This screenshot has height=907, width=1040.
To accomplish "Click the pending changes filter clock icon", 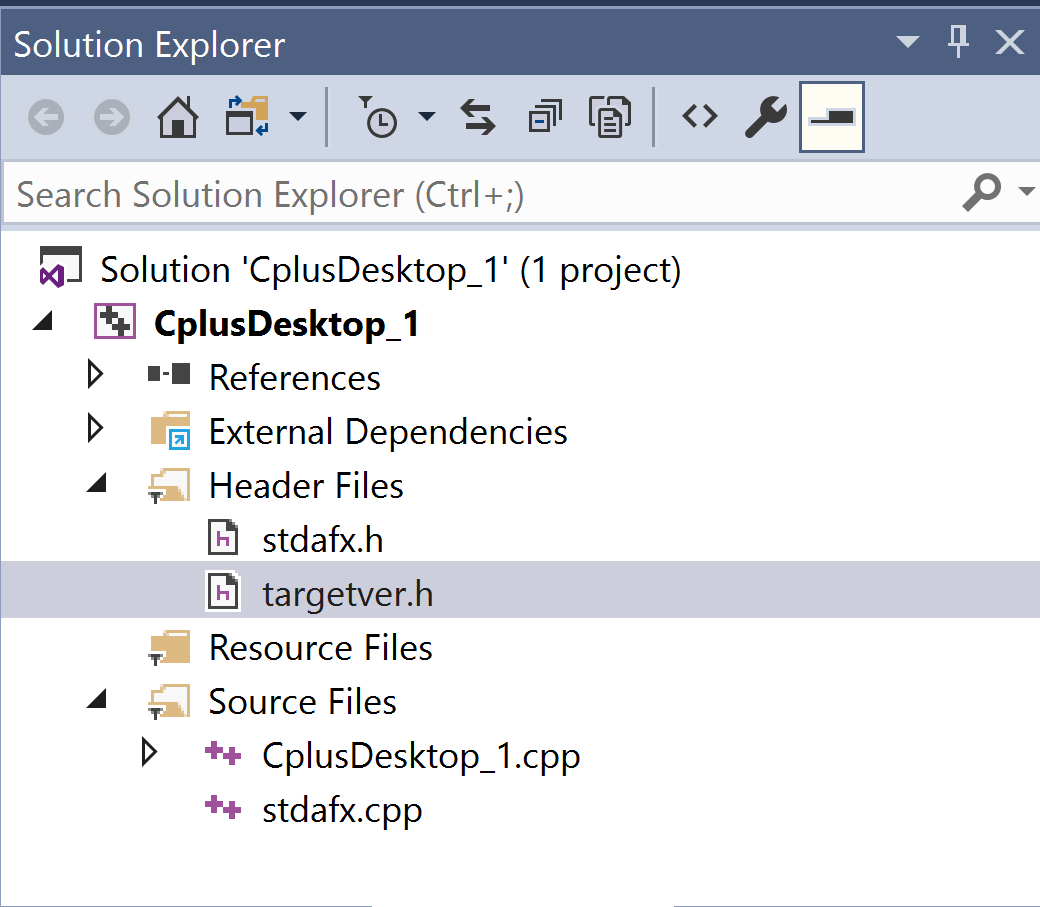I will point(380,117).
